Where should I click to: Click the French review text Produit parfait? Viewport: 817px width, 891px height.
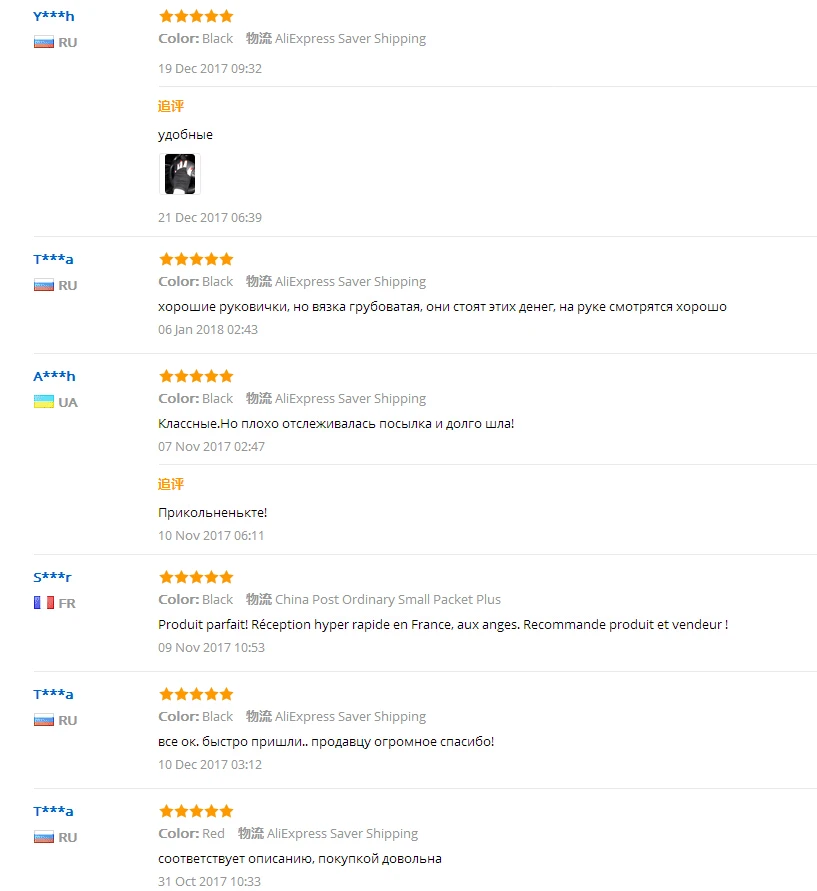tap(442, 624)
